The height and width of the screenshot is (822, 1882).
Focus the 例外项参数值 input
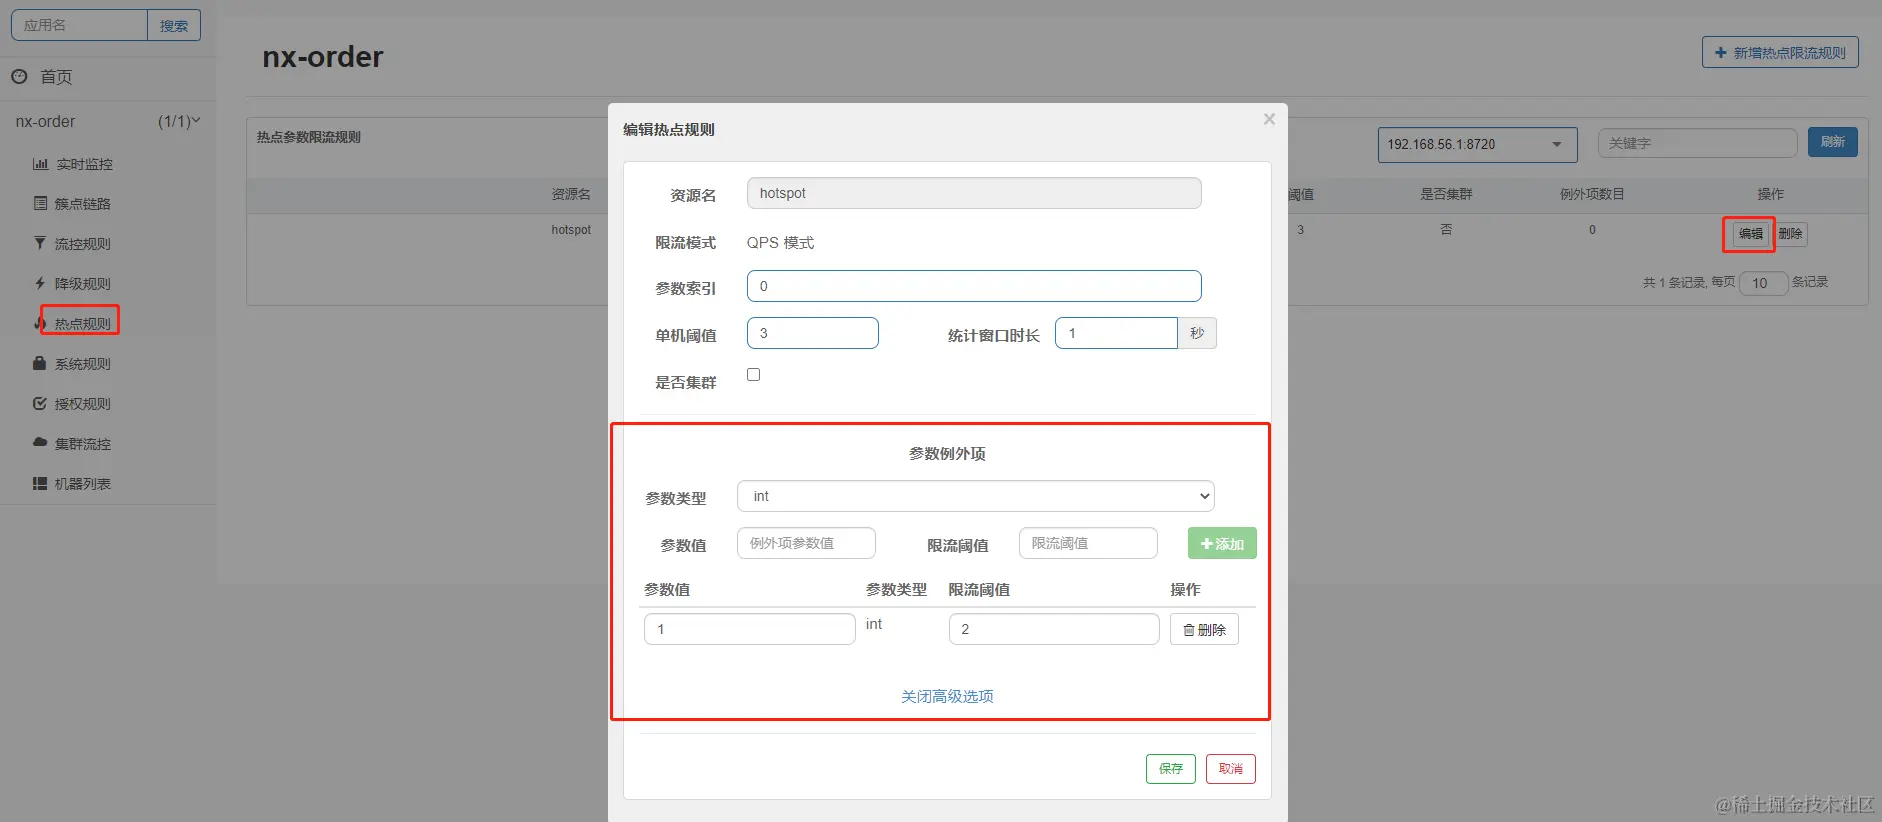806,543
